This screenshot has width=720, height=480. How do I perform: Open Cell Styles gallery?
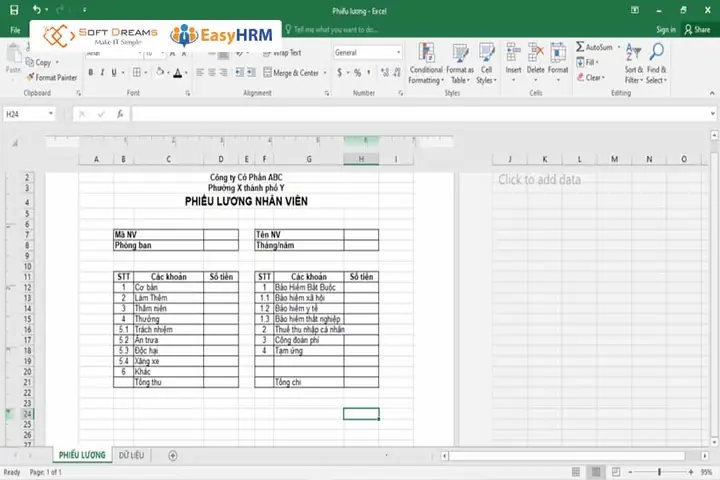tap(486, 63)
